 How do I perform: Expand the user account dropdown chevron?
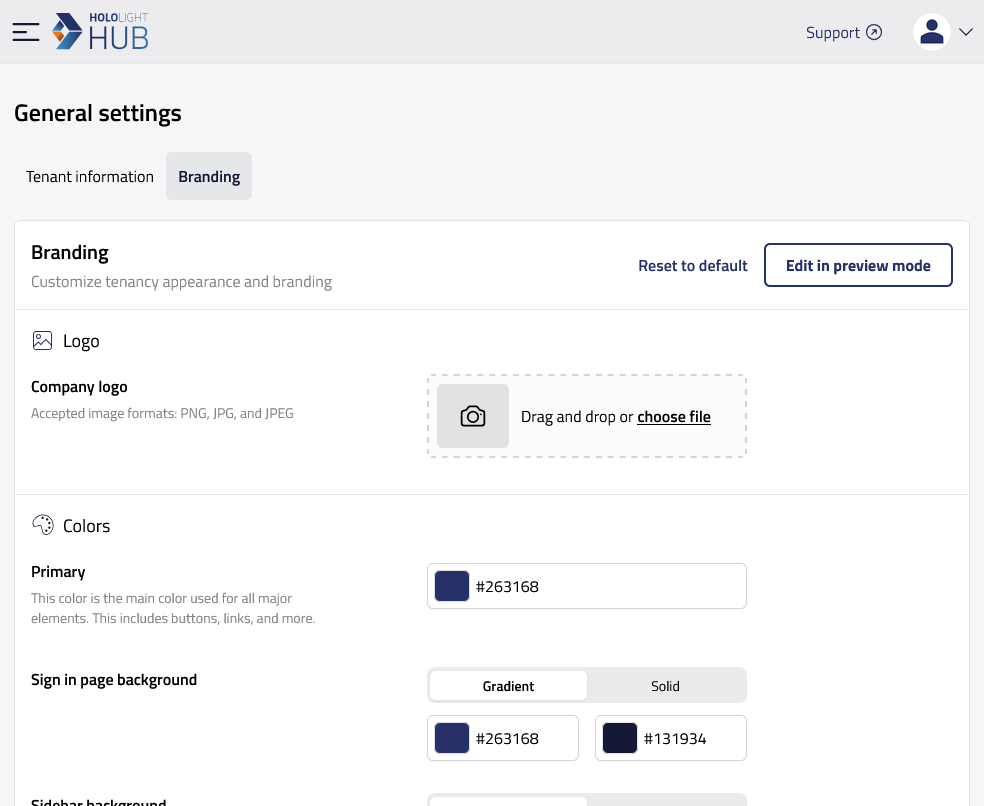coord(966,32)
